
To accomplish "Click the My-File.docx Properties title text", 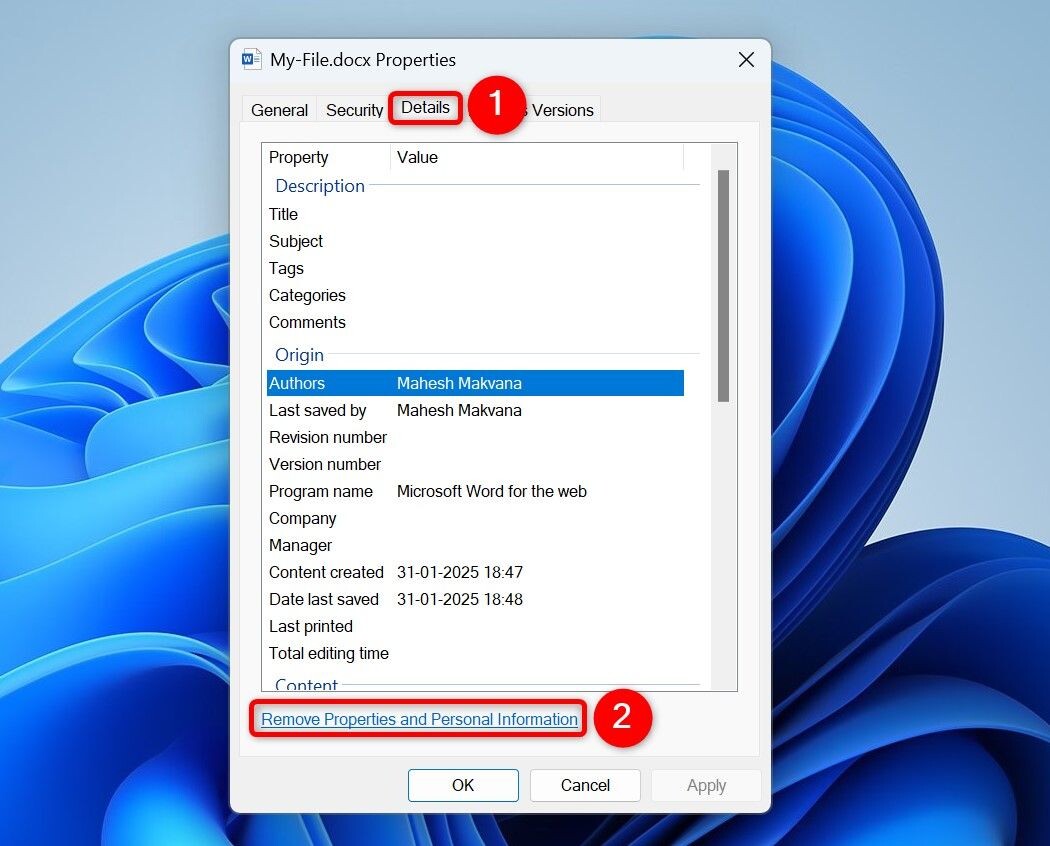I will pyautogui.click(x=363, y=60).
